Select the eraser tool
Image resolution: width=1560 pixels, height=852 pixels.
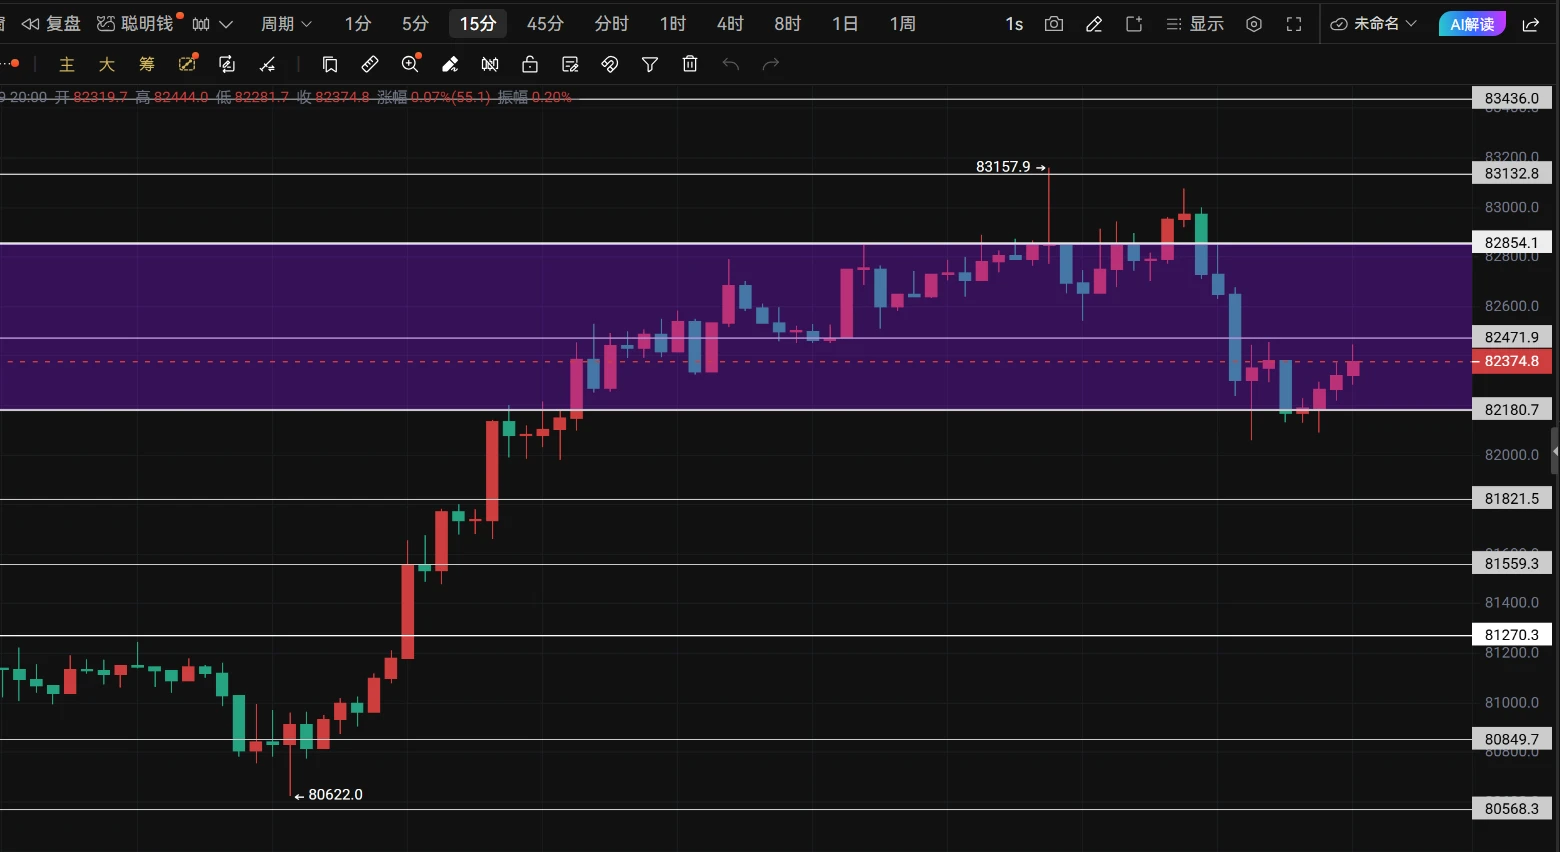(450, 65)
